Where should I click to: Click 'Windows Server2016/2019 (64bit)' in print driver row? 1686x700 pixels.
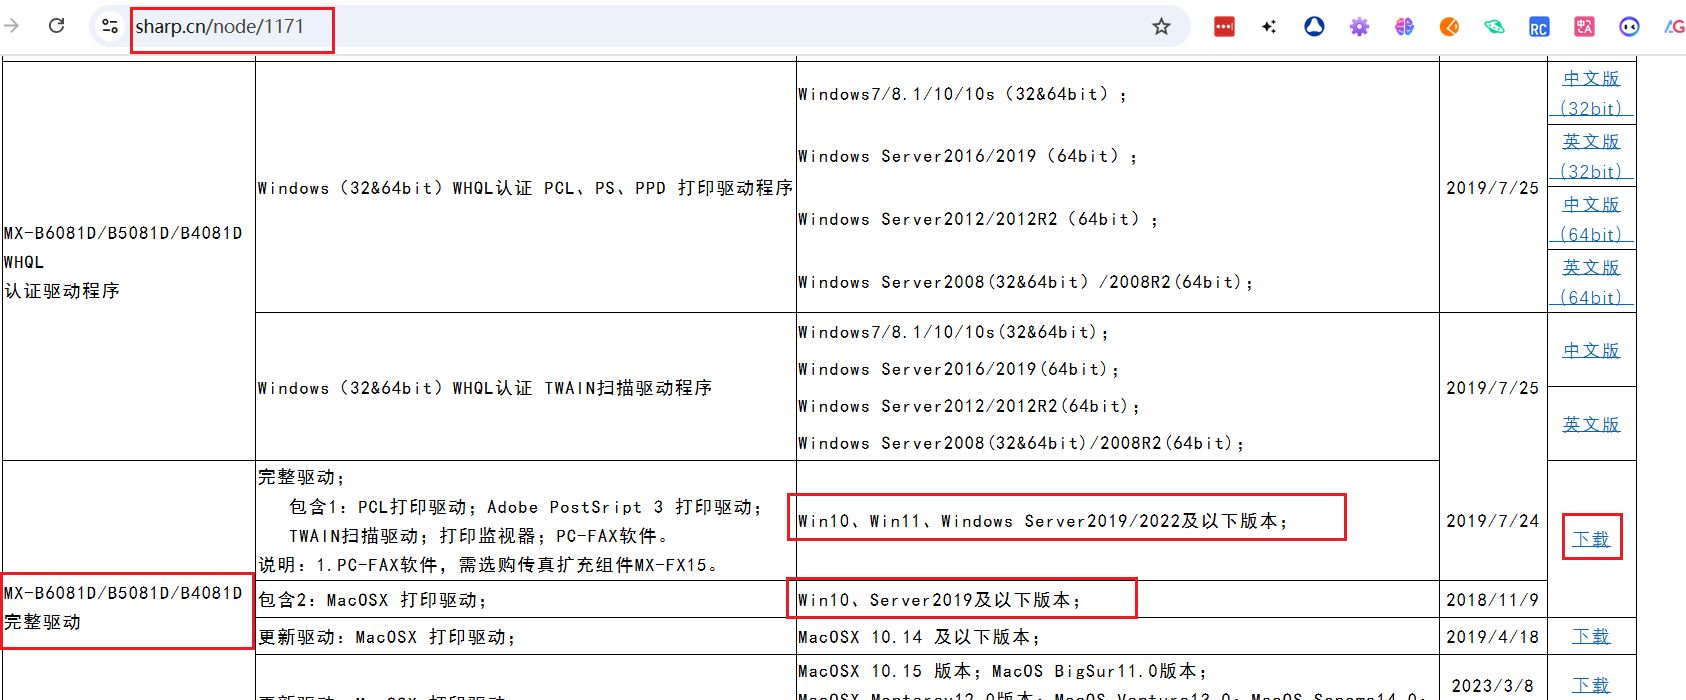[x=967, y=157]
